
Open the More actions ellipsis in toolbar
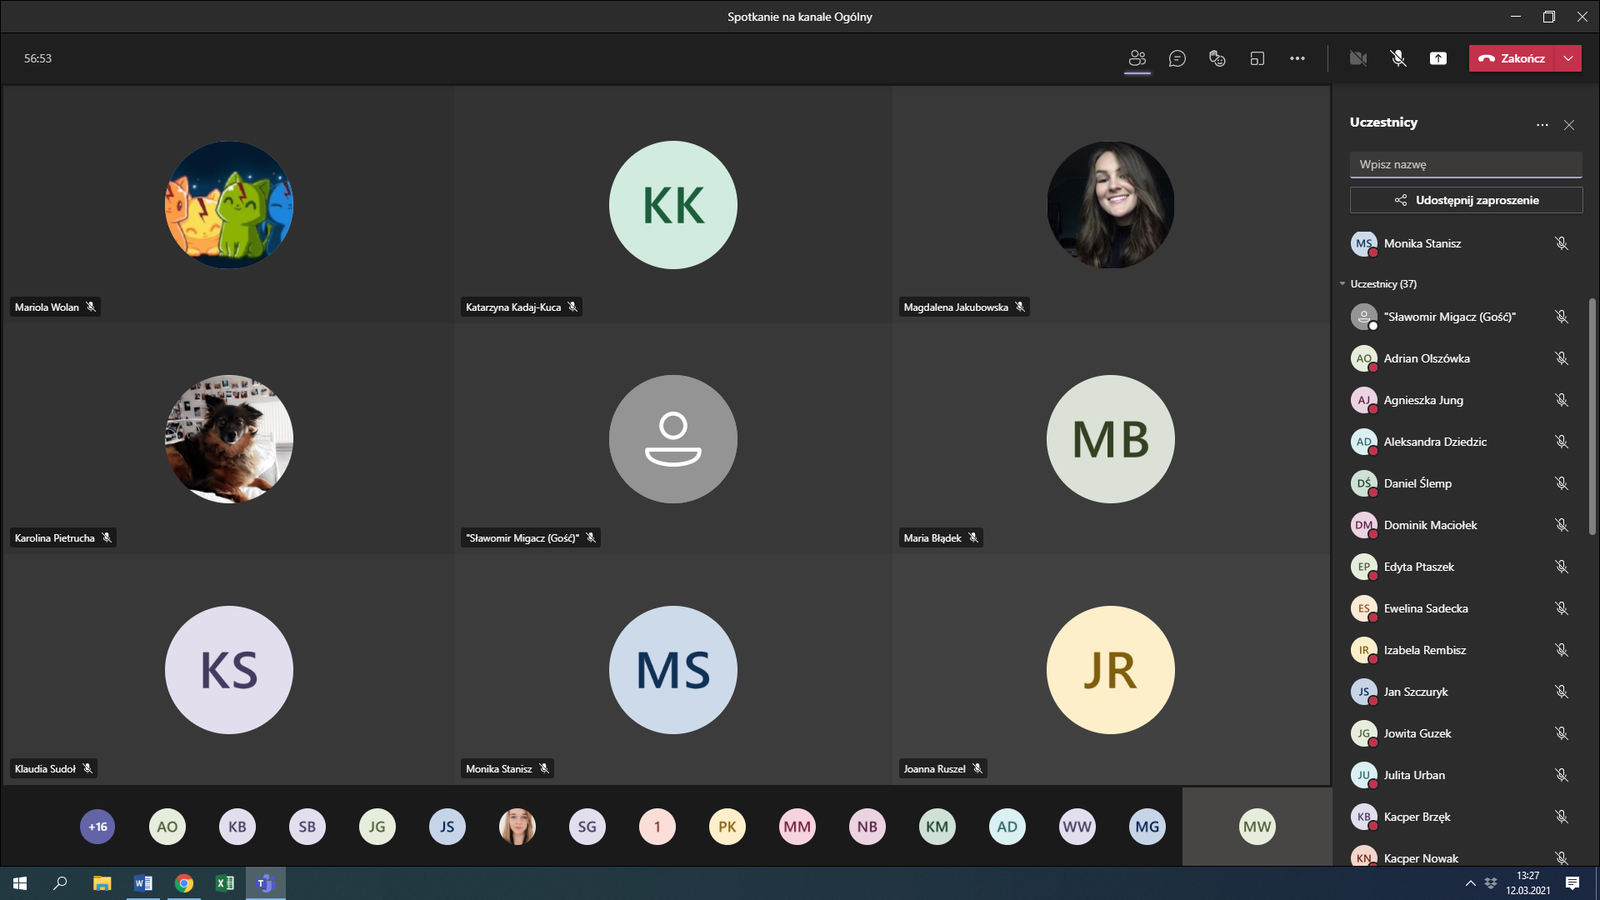point(1297,58)
